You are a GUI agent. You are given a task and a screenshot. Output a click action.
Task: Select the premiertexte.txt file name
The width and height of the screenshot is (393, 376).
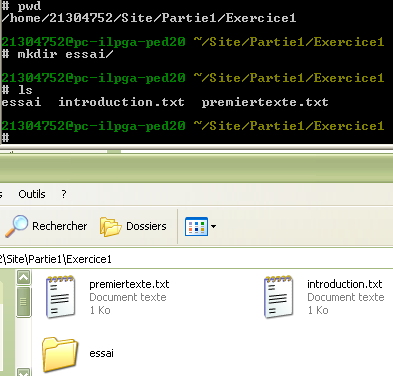coord(129,284)
